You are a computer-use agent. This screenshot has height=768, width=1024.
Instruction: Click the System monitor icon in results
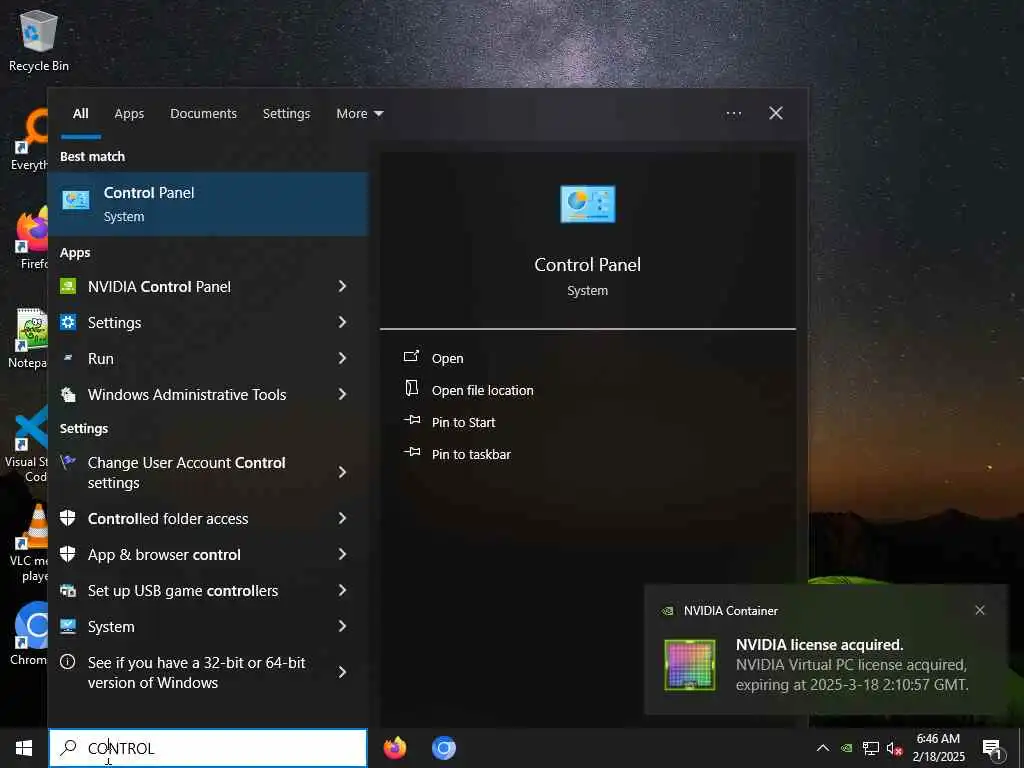click(68, 626)
